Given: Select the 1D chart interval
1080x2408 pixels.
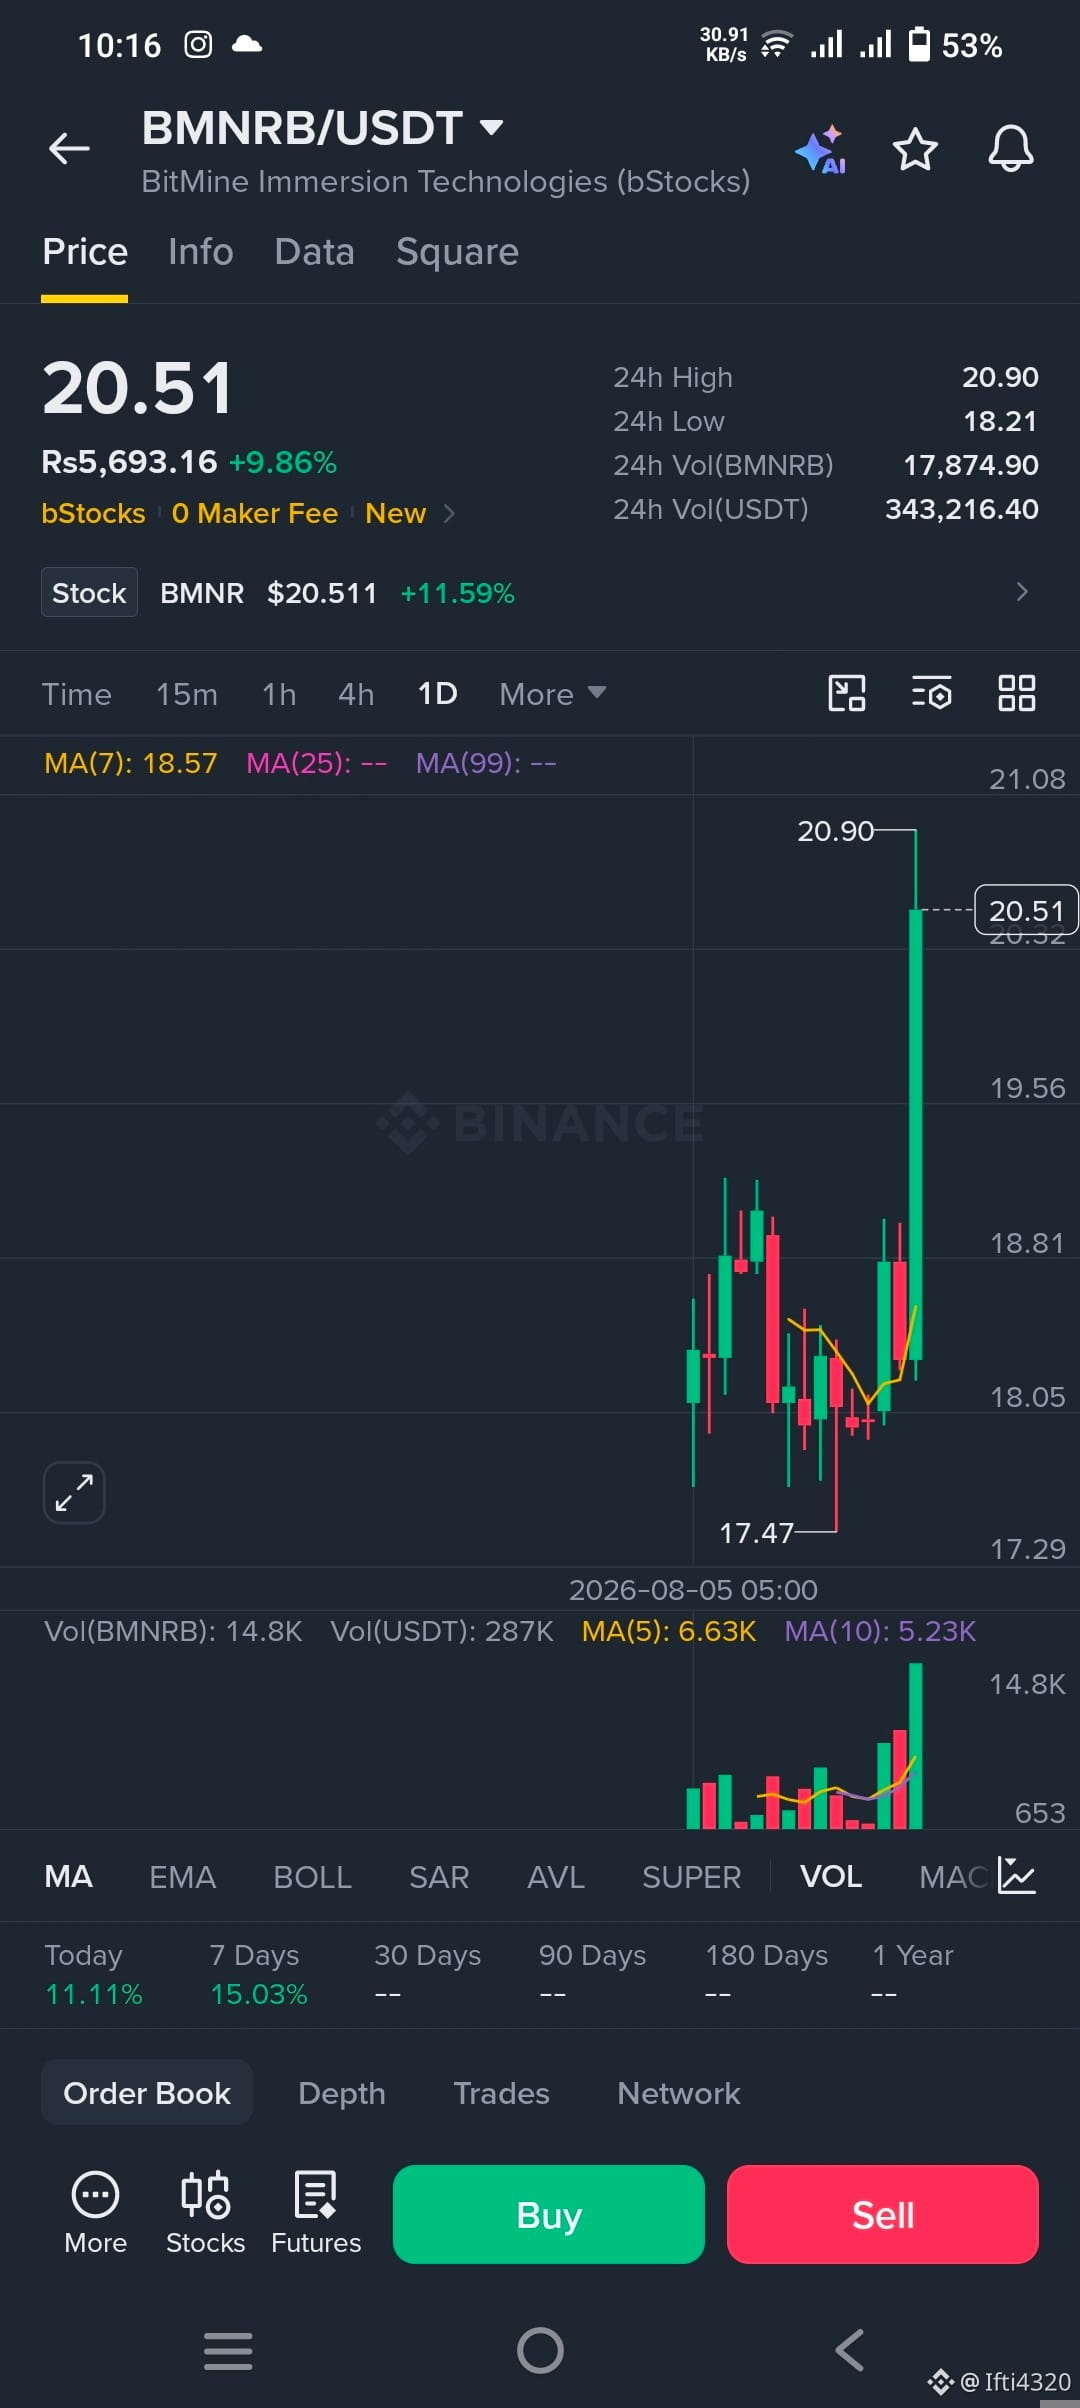Looking at the screenshot, I should (x=437, y=694).
